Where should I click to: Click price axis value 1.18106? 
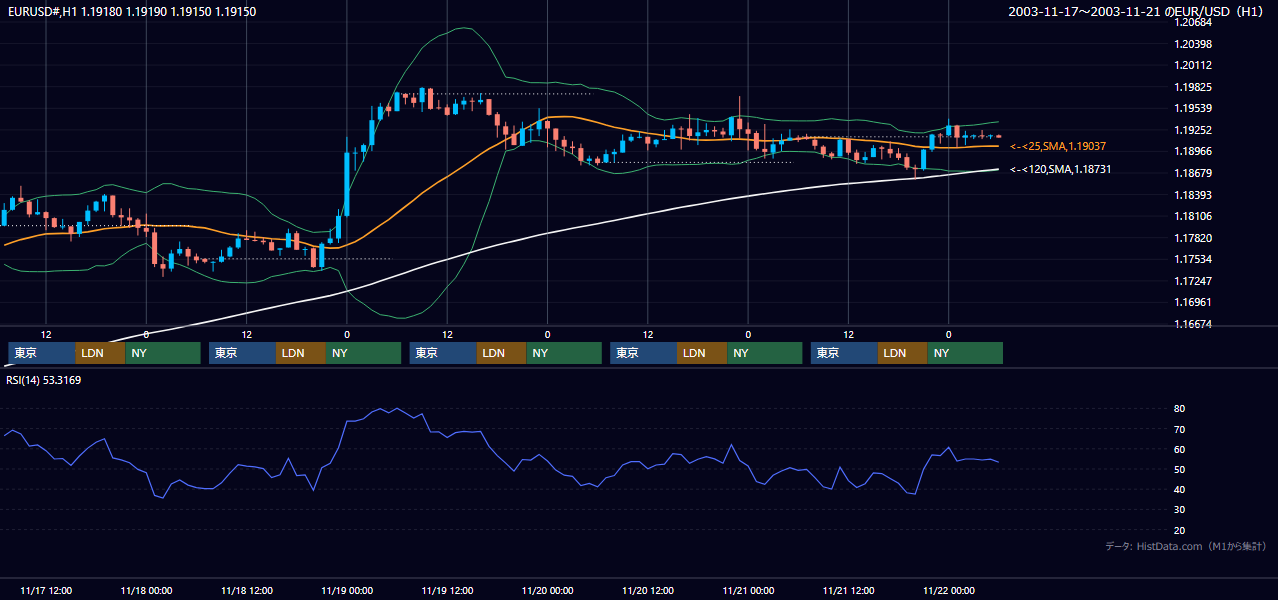pyautogui.click(x=1194, y=216)
